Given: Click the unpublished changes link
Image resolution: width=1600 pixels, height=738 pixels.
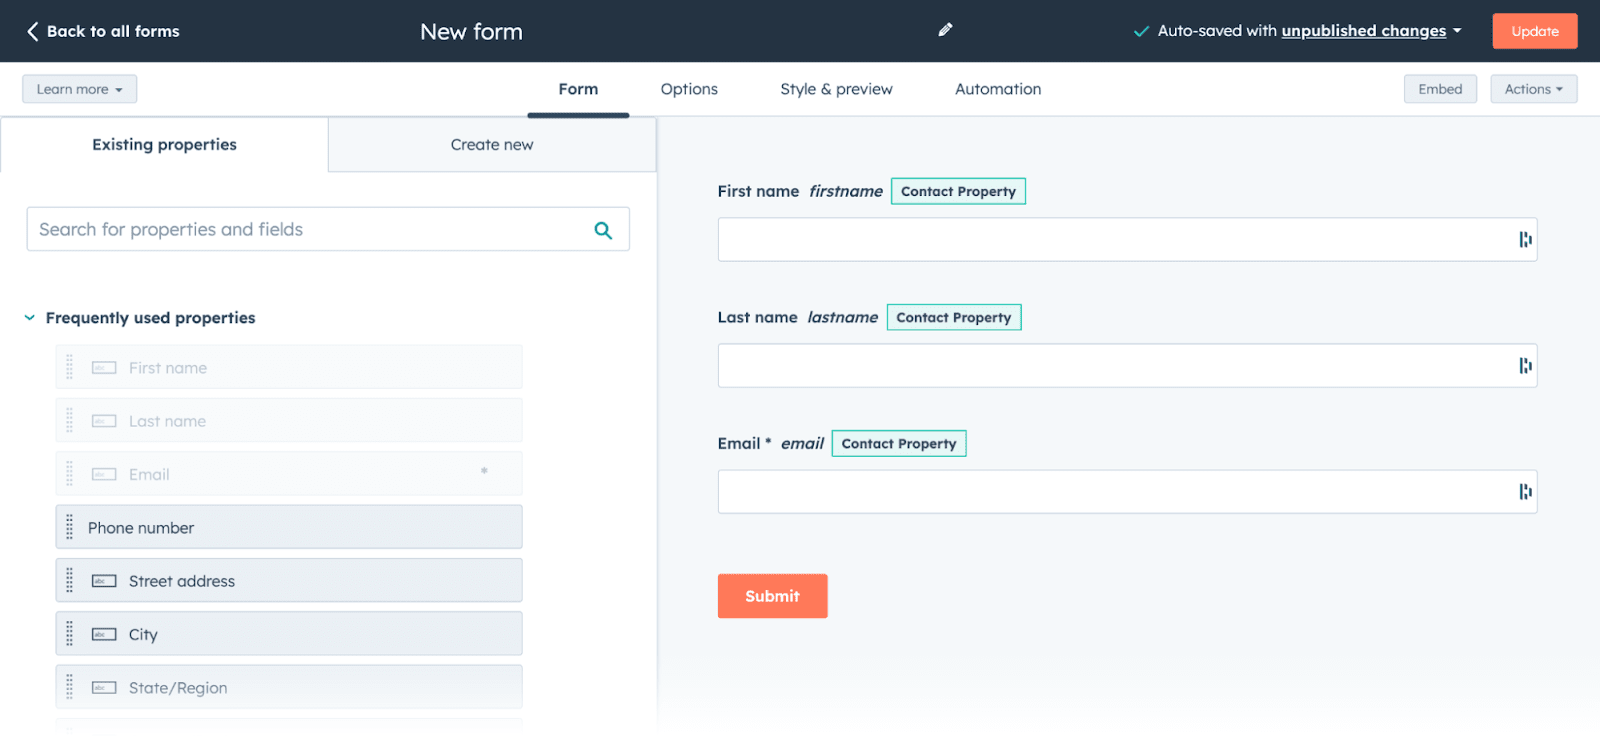Looking at the screenshot, I should coord(1364,31).
